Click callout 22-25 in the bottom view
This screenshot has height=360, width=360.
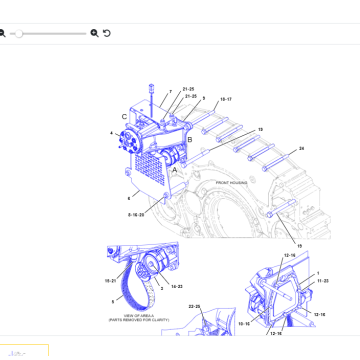coord(194,306)
